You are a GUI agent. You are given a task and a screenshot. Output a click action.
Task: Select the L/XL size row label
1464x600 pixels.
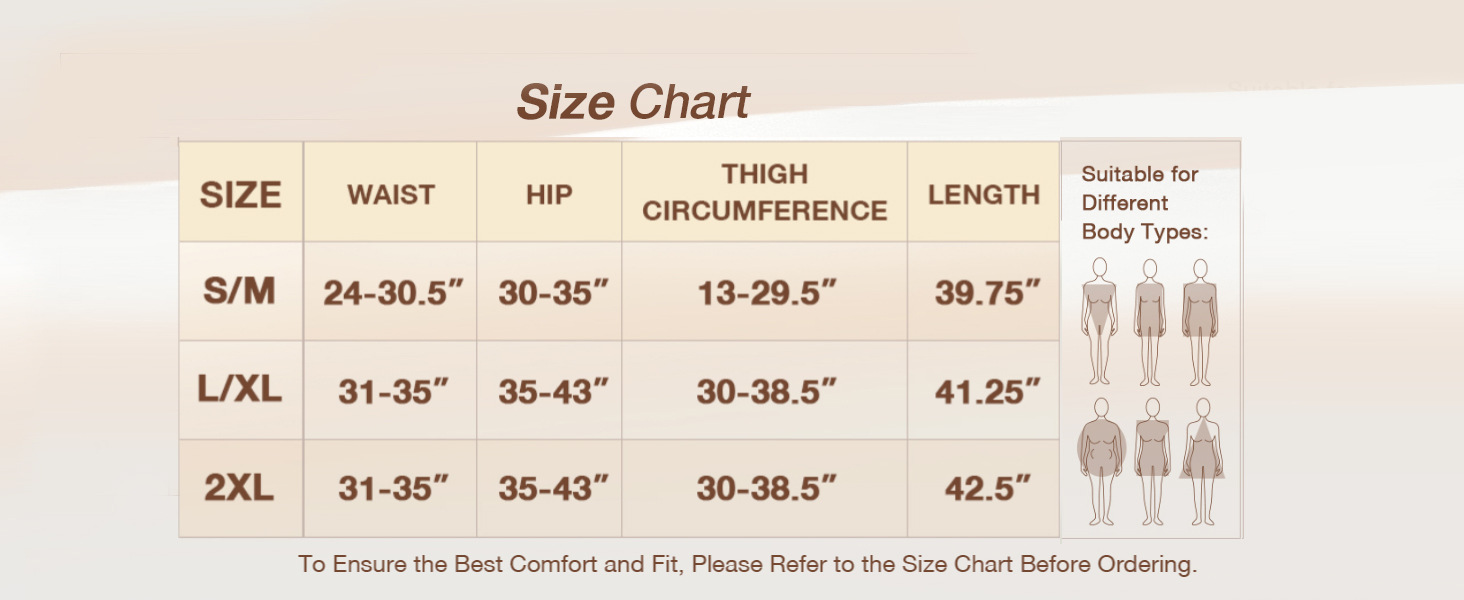point(240,390)
